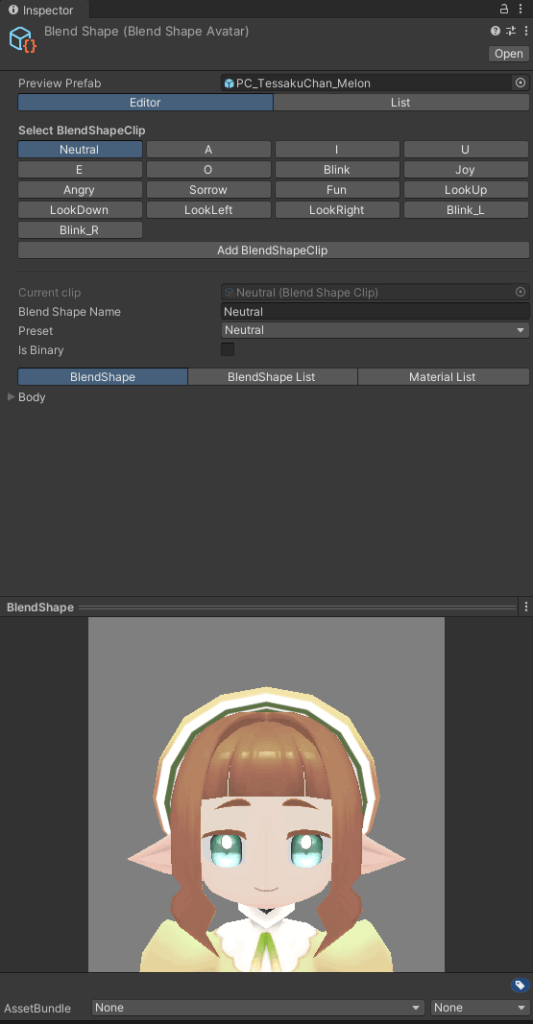Open the BlendShape preview panel options menu
The width and height of the screenshot is (533, 1024).
point(526,607)
